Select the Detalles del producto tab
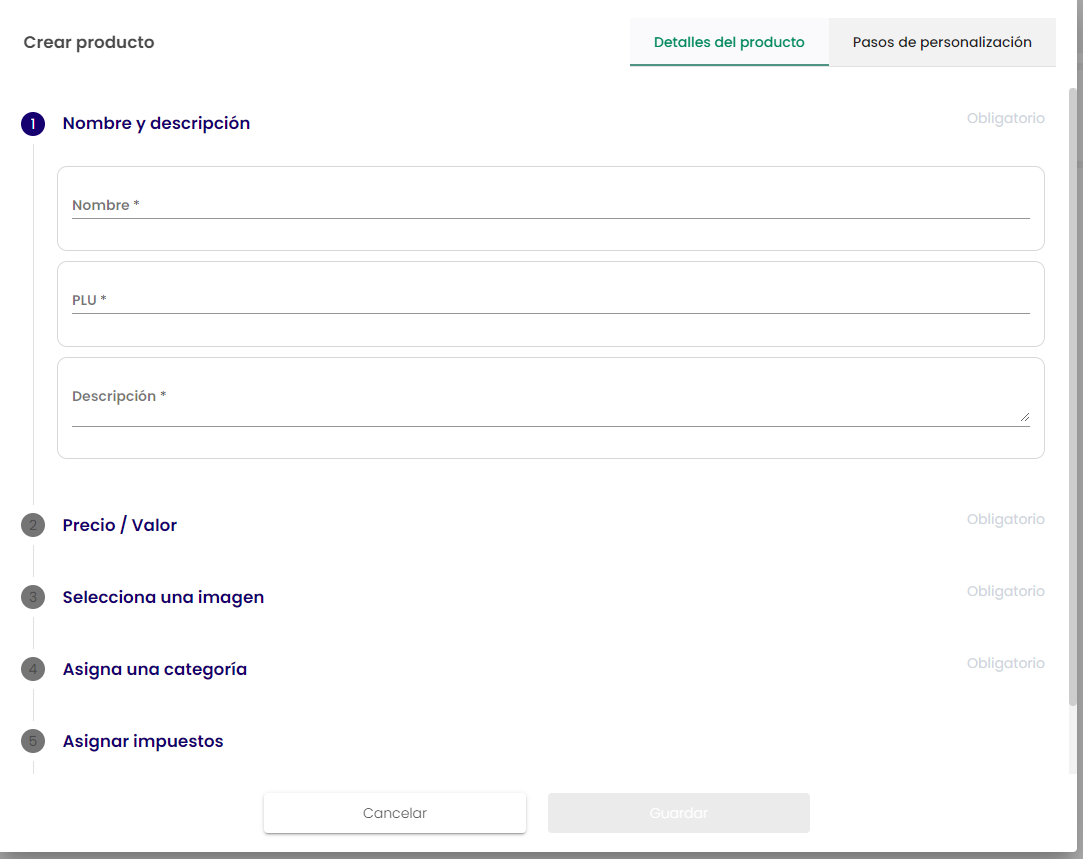1083x859 pixels. tap(729, 43)
